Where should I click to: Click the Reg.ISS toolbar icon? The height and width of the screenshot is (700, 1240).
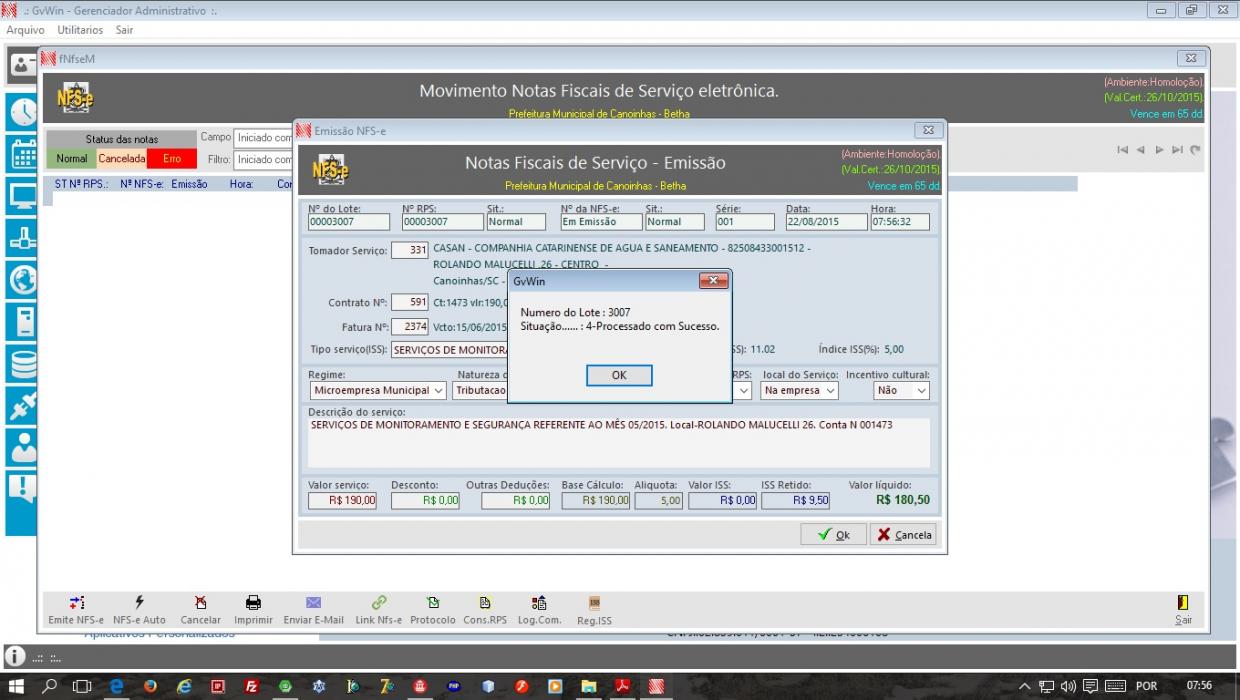(x=594, y=603)
